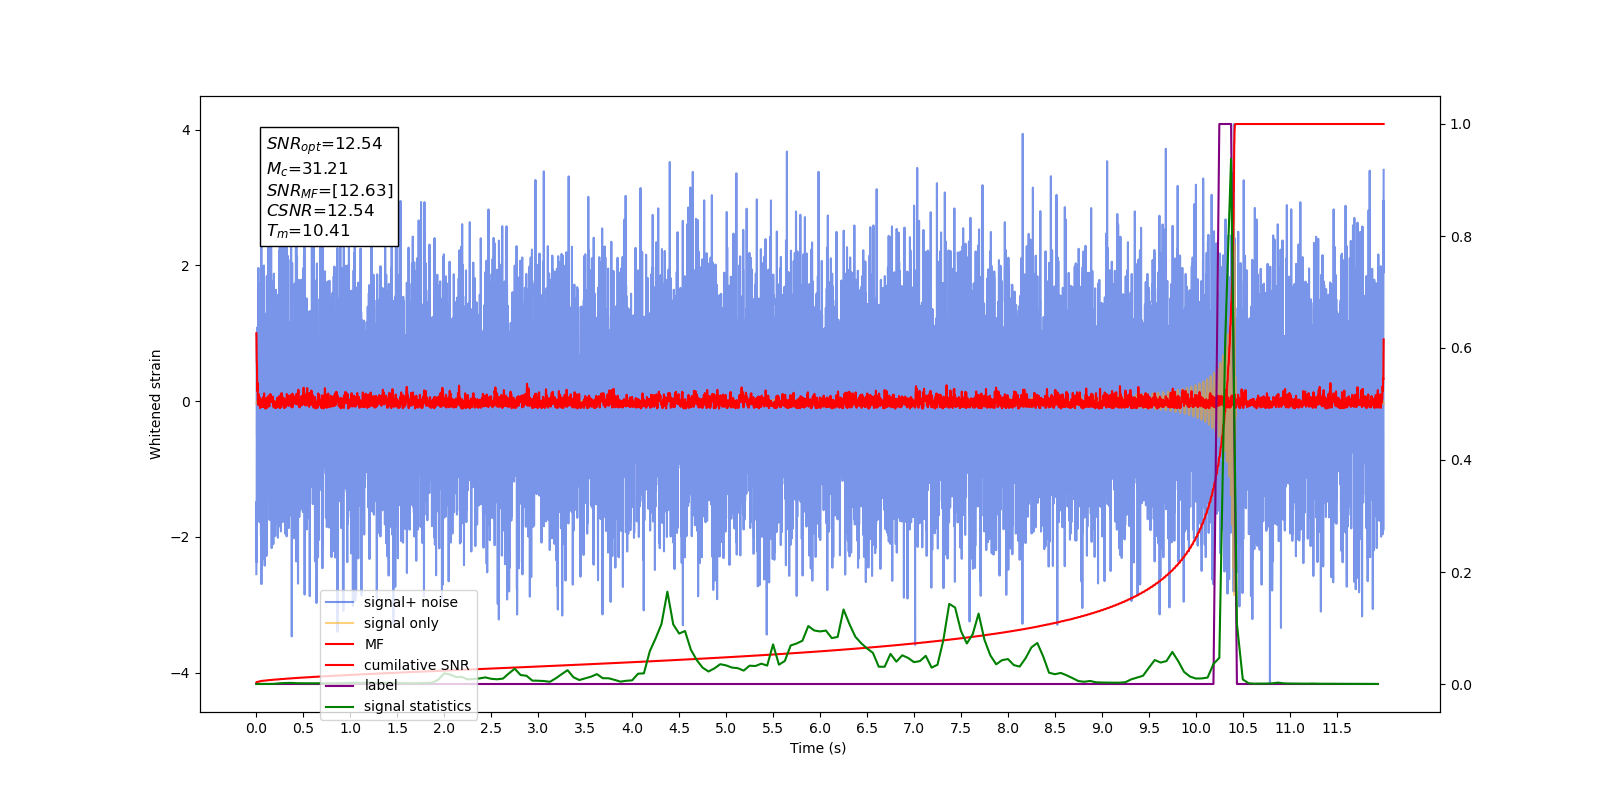Click the SNRMF=[12.63] annotation text
The image size is (1600, 800).
pos(330,190)
